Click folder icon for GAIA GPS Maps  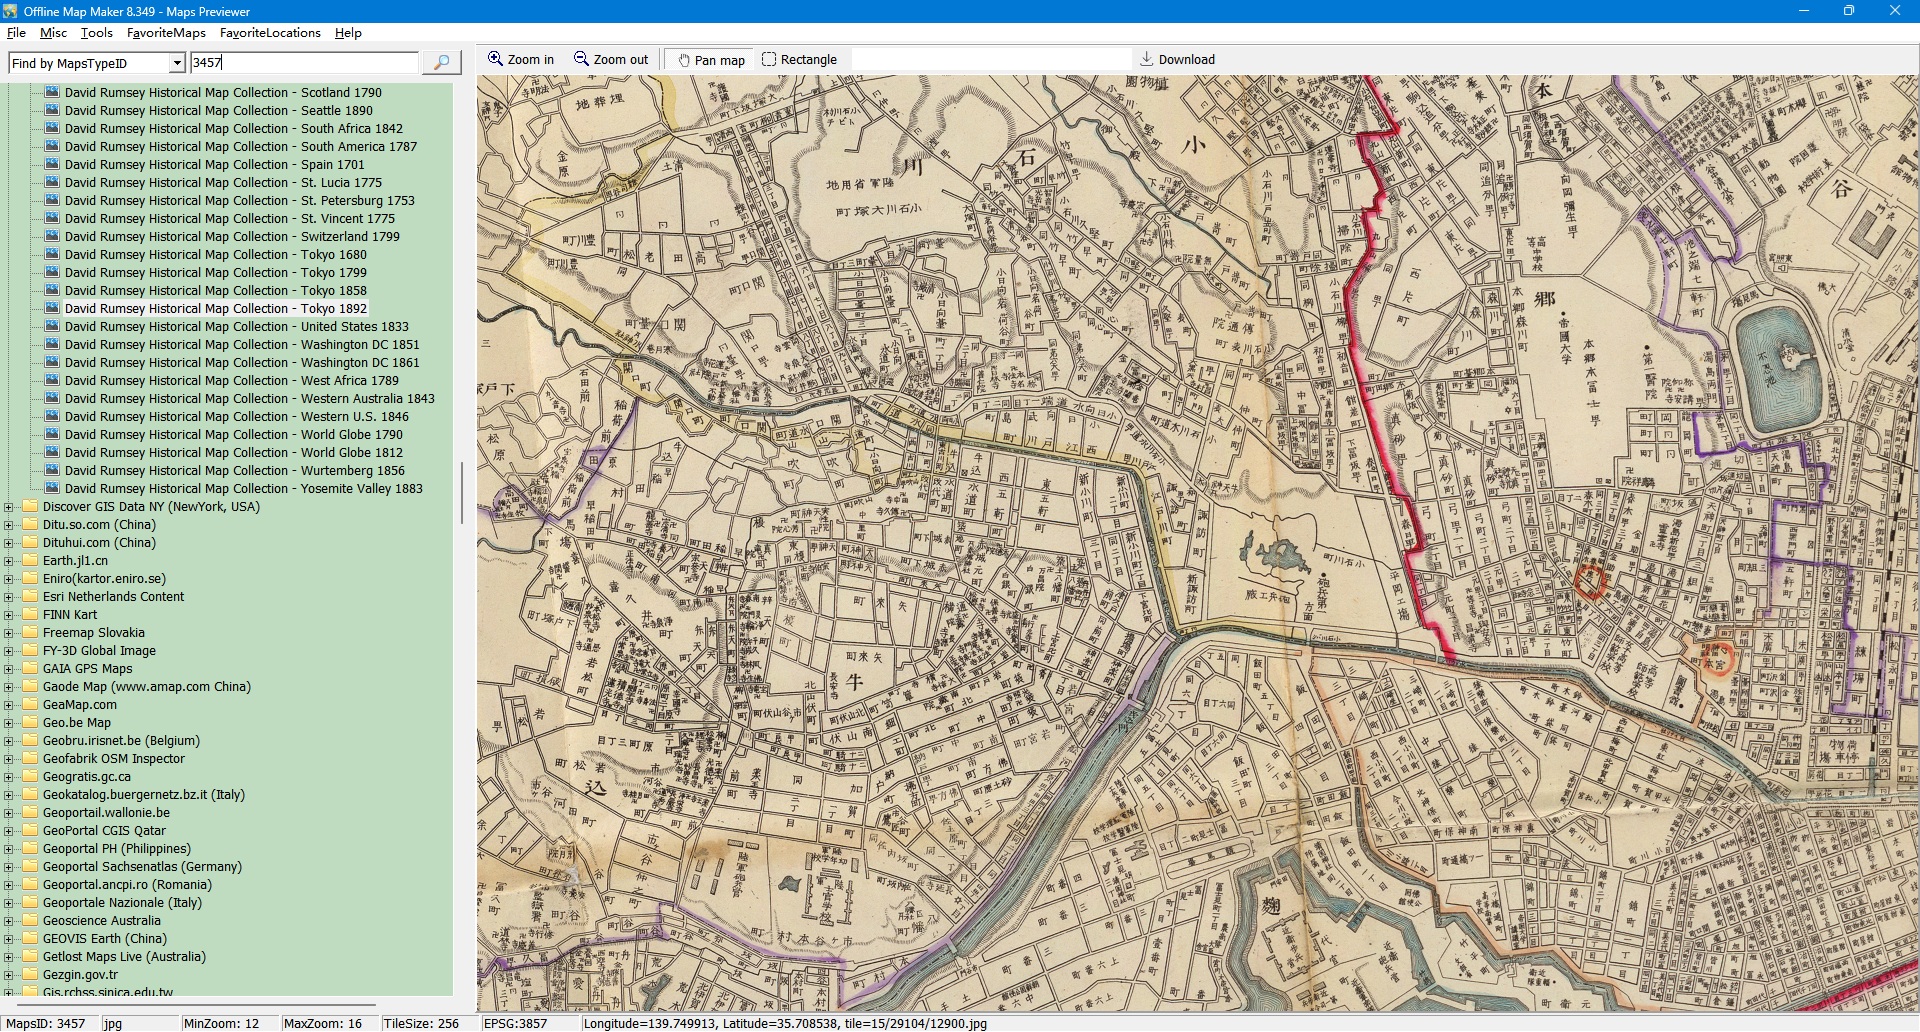[x=30, y=669]
